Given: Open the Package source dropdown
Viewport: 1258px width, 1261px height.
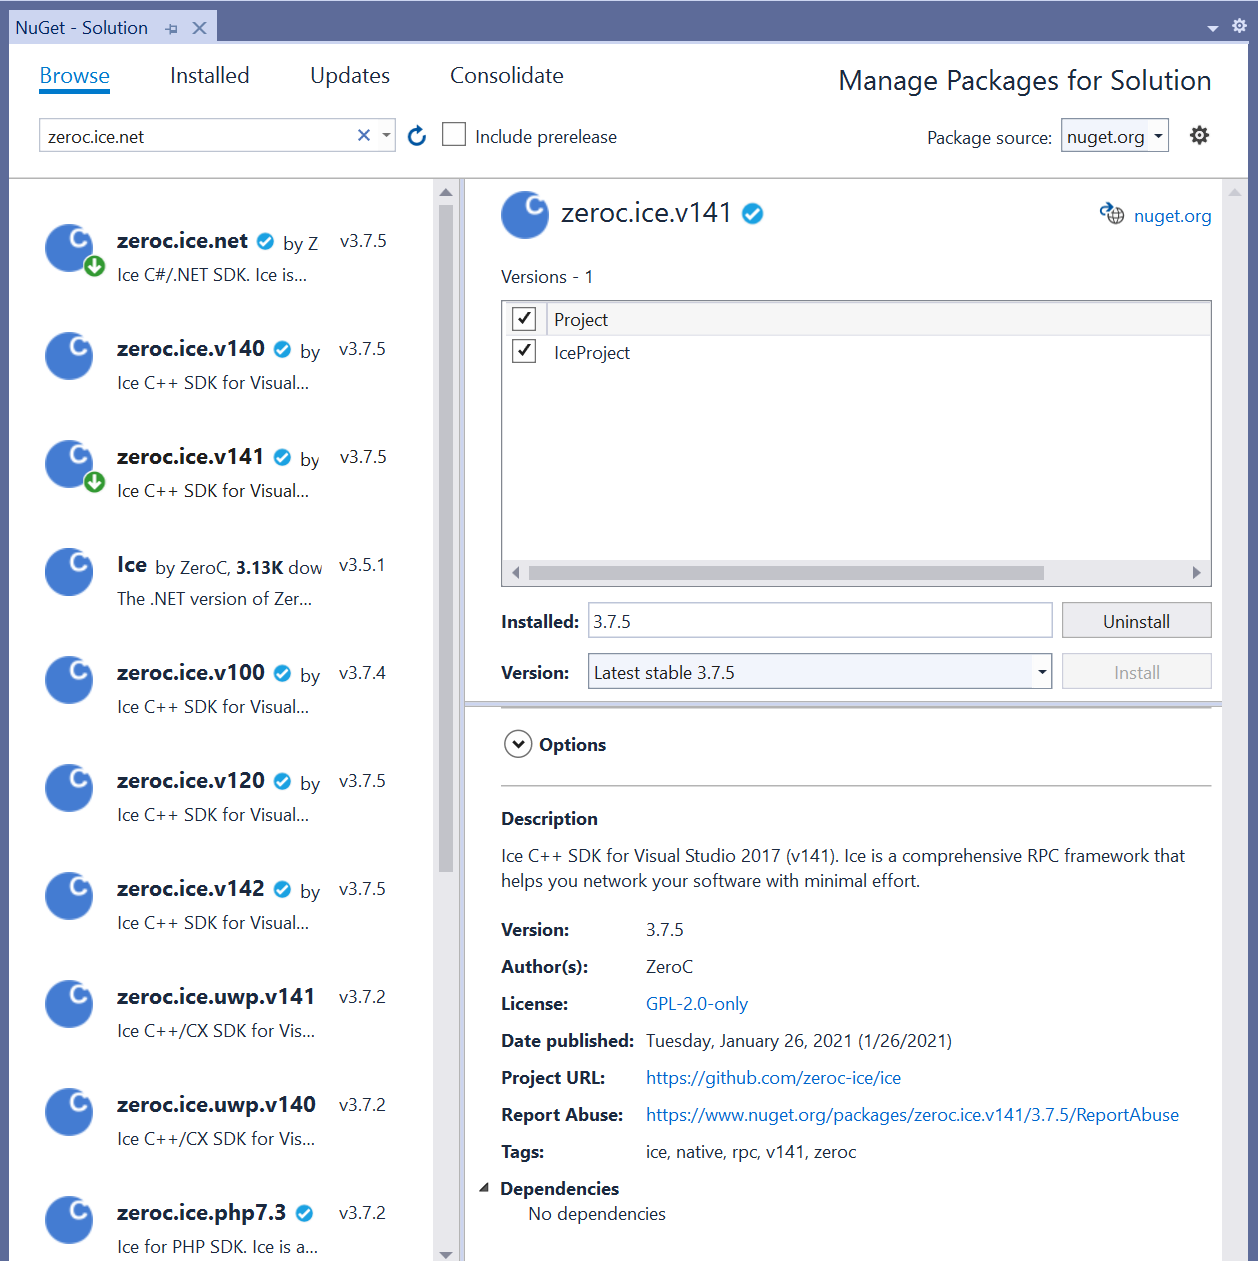Looking at the screenshot, I should pyautogui.click(x=1114, y=136).
